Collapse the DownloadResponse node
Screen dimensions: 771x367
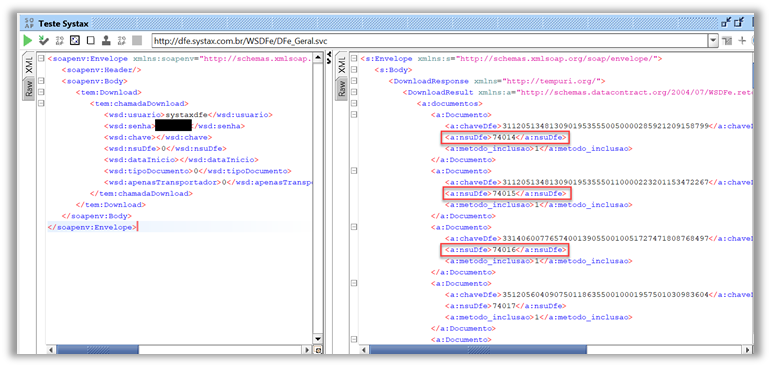pyautogui.click(x=354, y=81)
